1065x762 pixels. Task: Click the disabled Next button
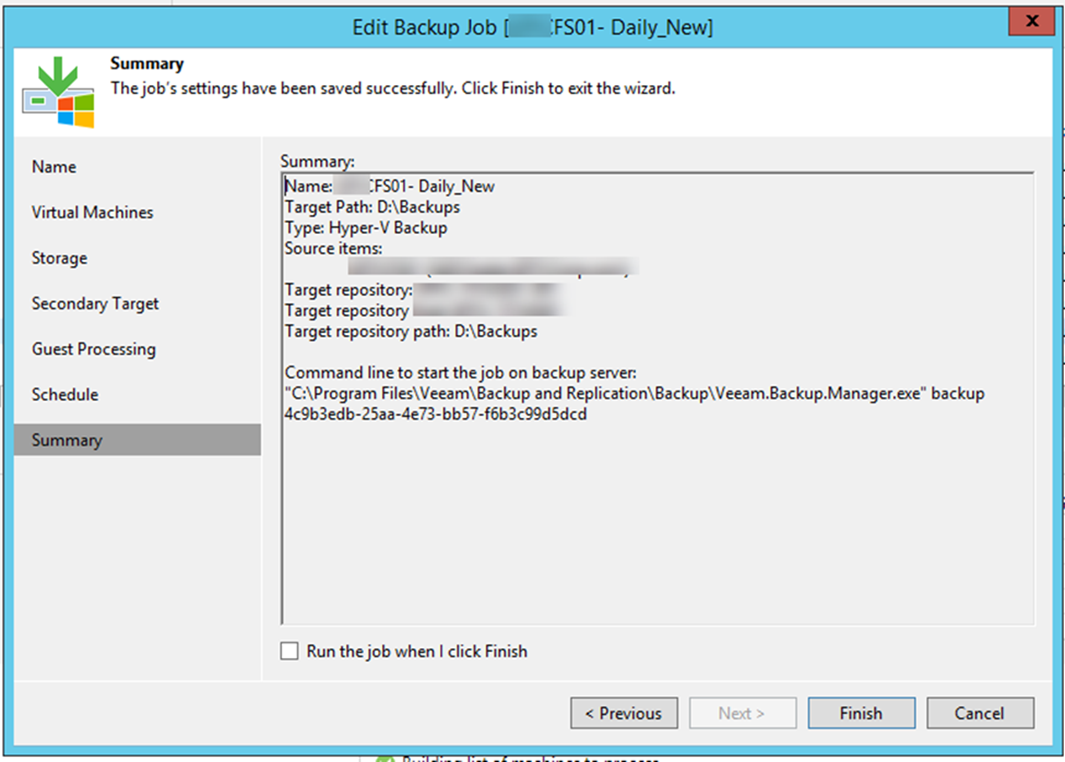click(x=742, y=713)
